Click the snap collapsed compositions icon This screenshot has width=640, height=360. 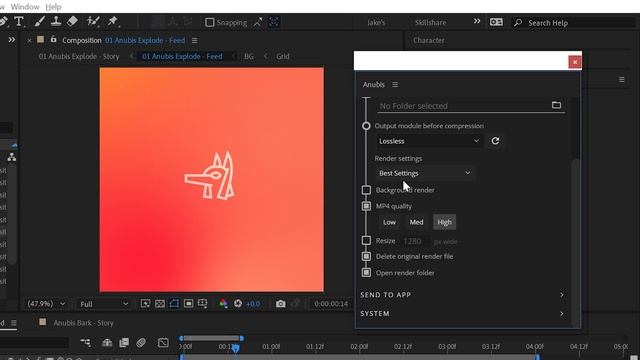[273, 22]
